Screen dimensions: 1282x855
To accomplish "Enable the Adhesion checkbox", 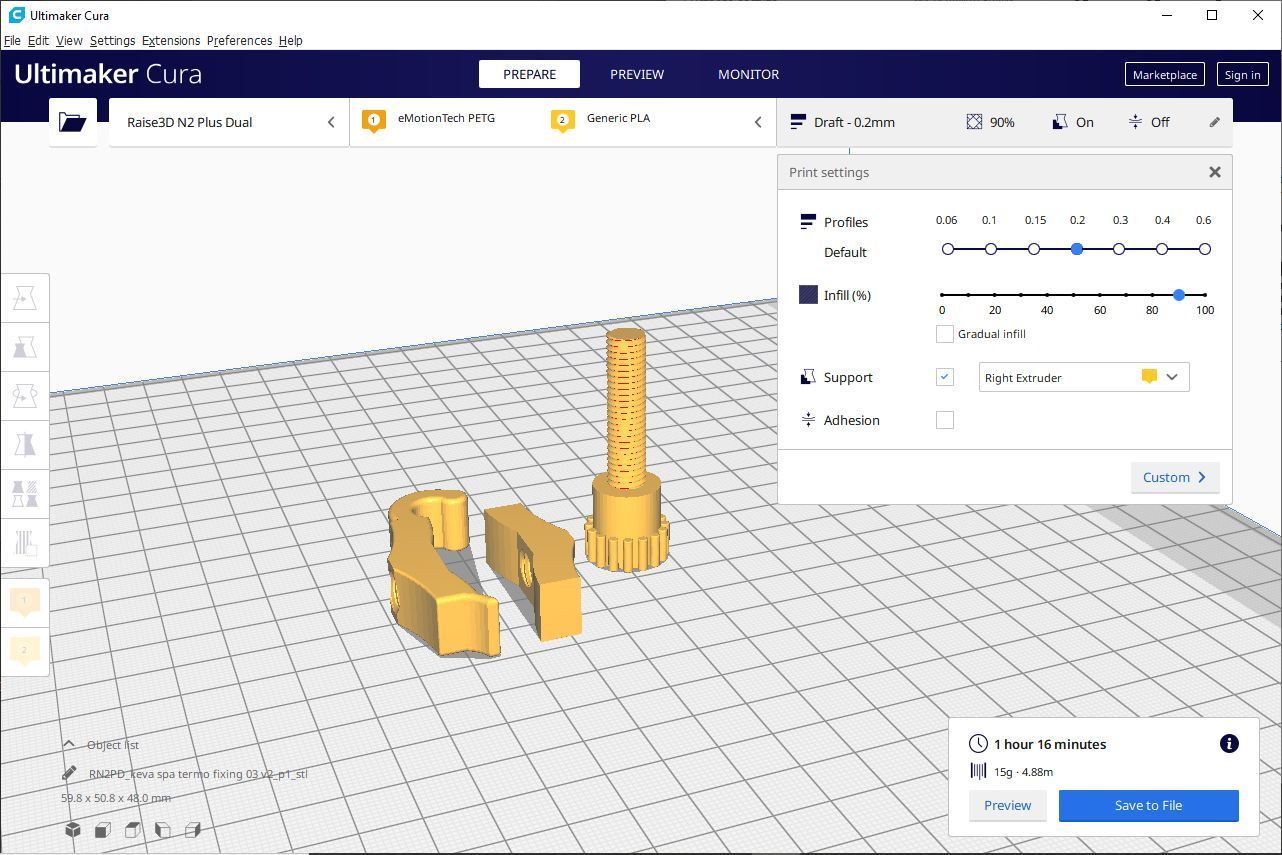I will click(944, 420).
